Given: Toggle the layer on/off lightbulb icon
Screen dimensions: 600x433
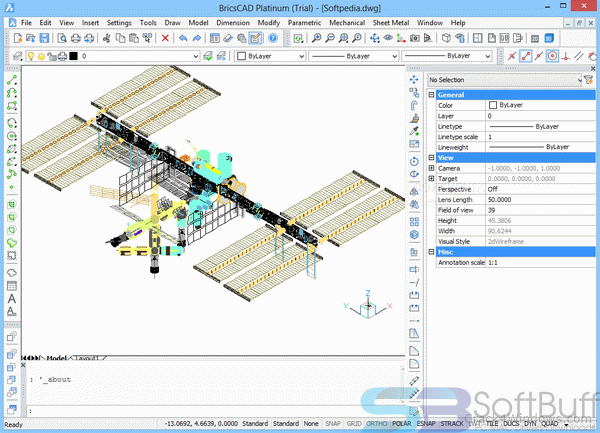Looking at the screenshot, I should 31,56.
